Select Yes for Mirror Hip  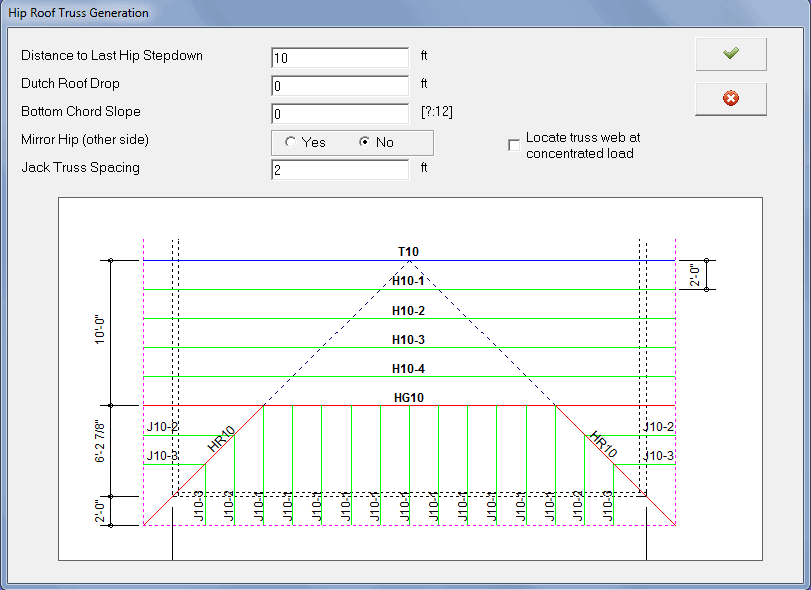pyautogui.click(x=291, y=142)
